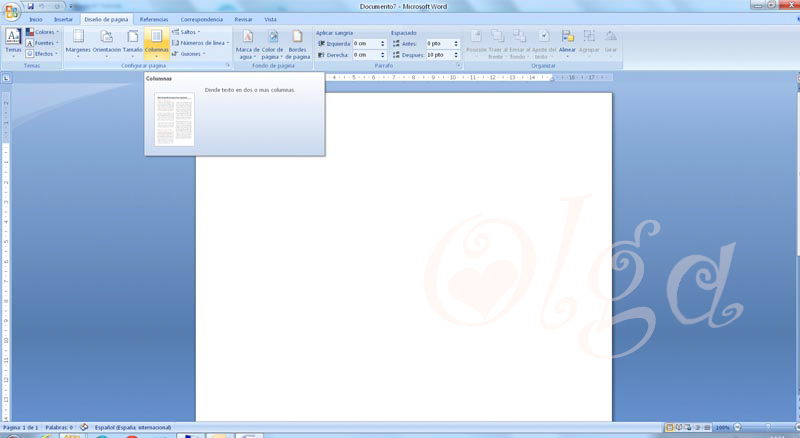
Task: Open the Guiones hyphenation menu
Action: tap(189, 54)
